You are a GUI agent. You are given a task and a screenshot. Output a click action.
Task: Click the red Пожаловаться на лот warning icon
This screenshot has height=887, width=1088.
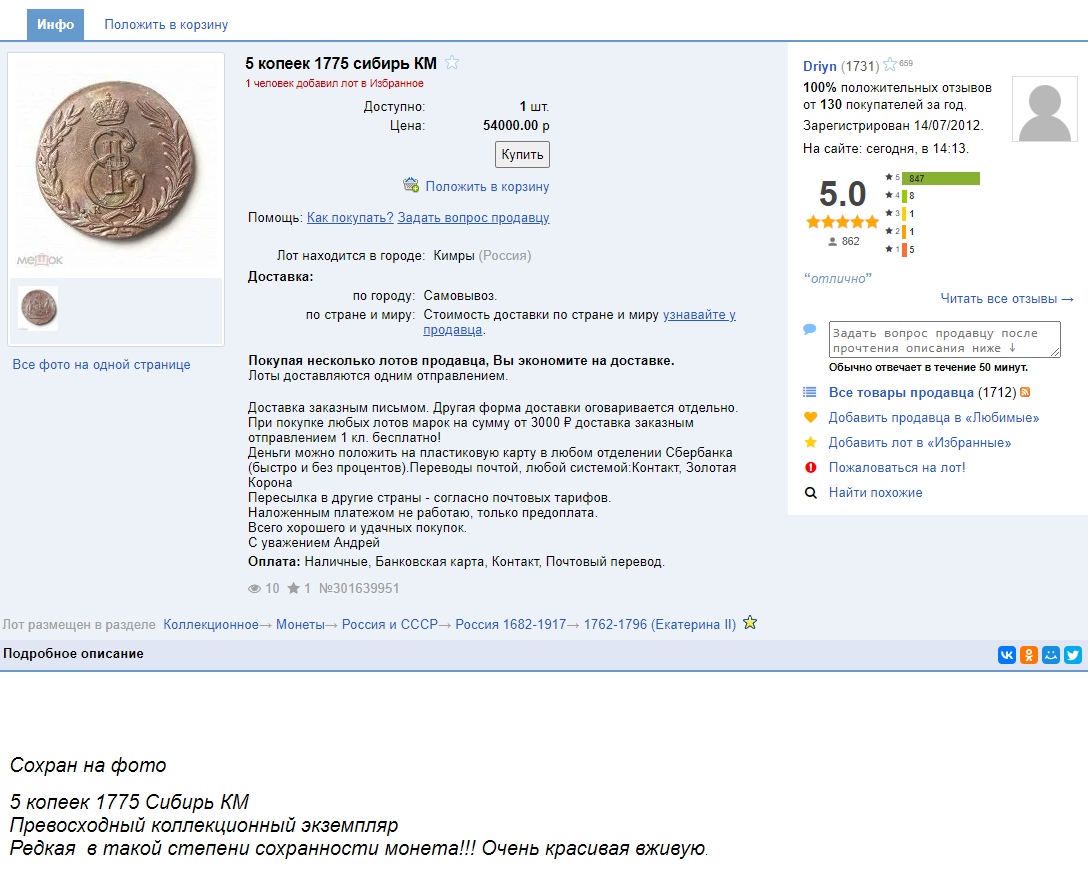[x=811, y=467]
